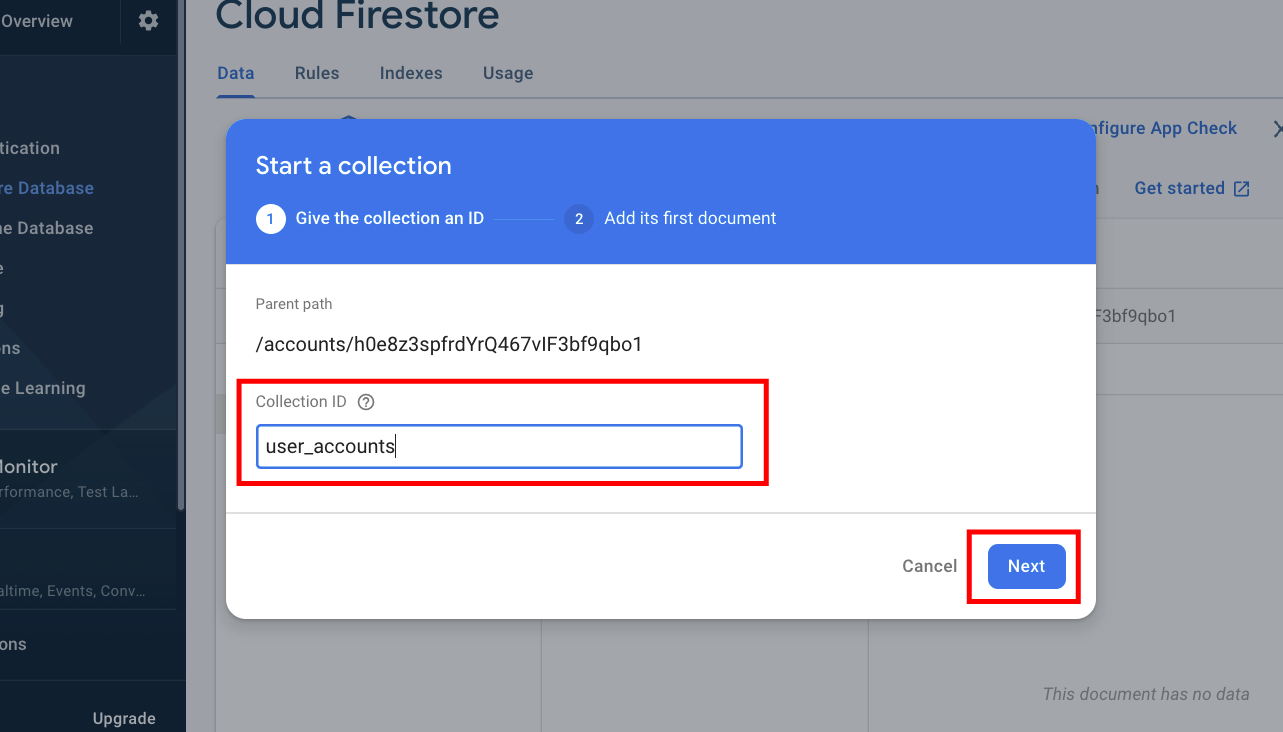Open the Indexes tab
This screenshot has width=1283, height=732.
click(411, 73)
